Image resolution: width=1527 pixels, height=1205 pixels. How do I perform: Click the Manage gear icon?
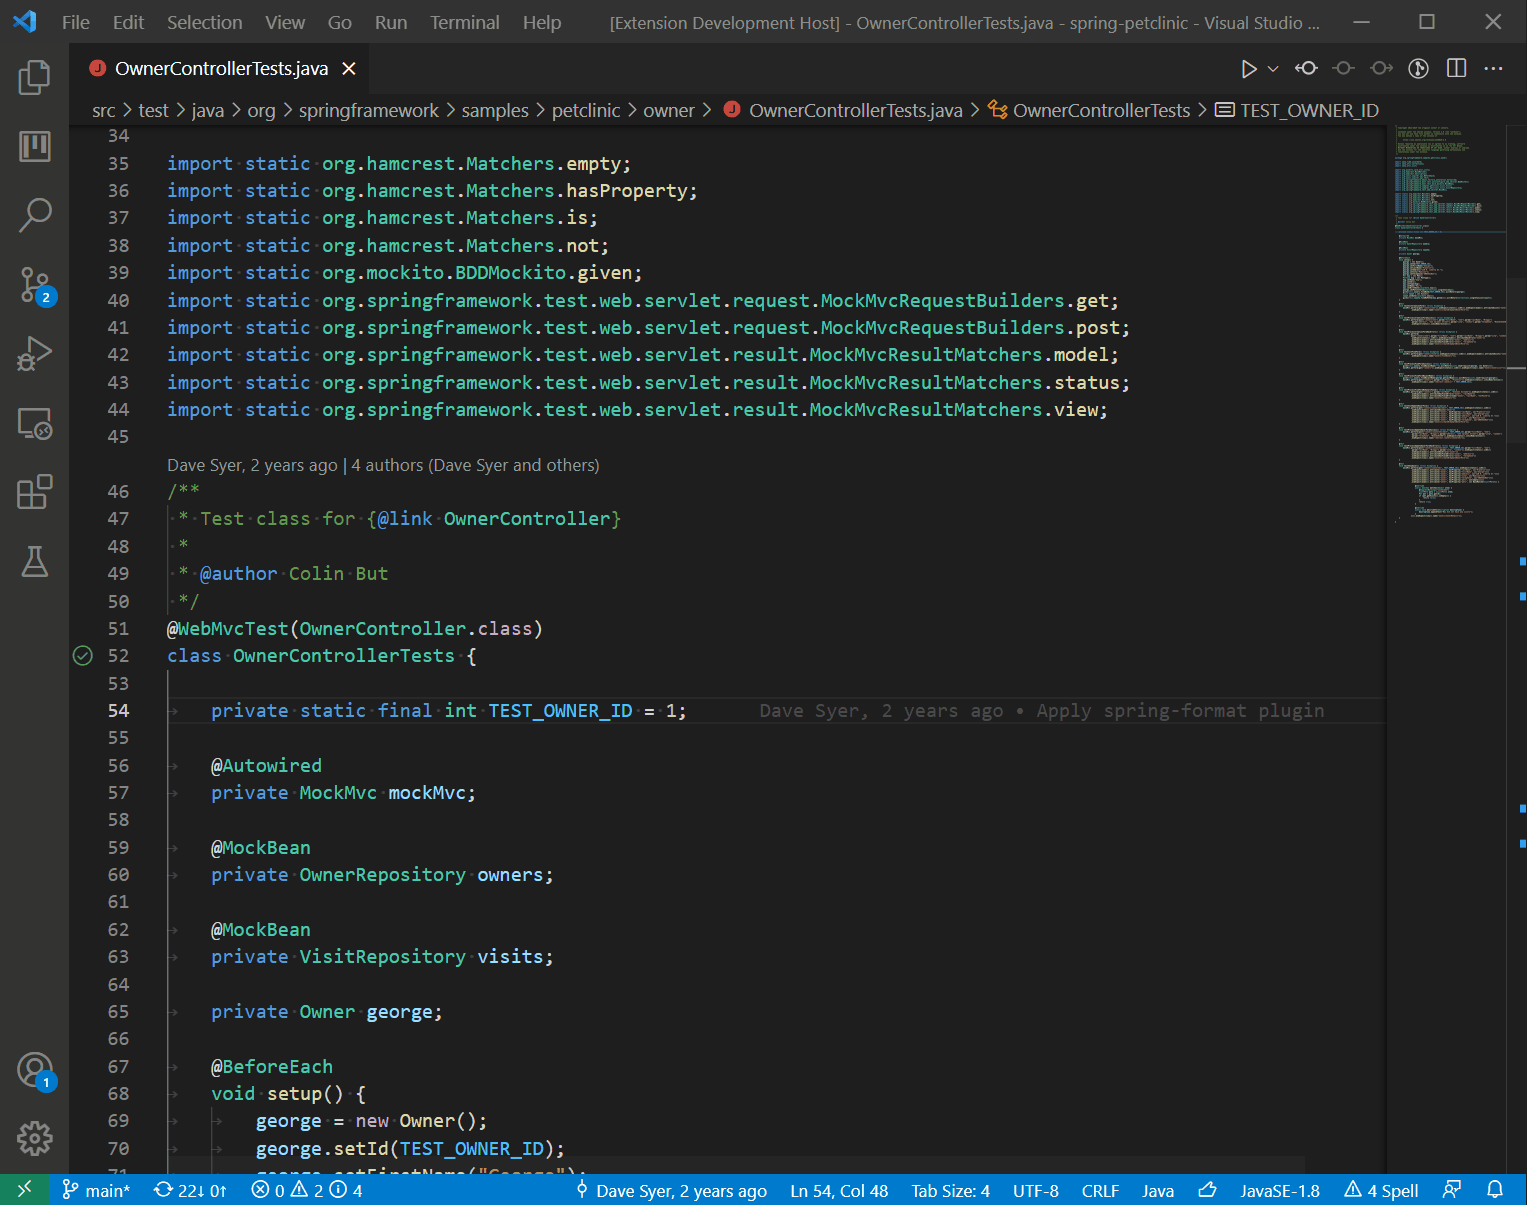35,1138
